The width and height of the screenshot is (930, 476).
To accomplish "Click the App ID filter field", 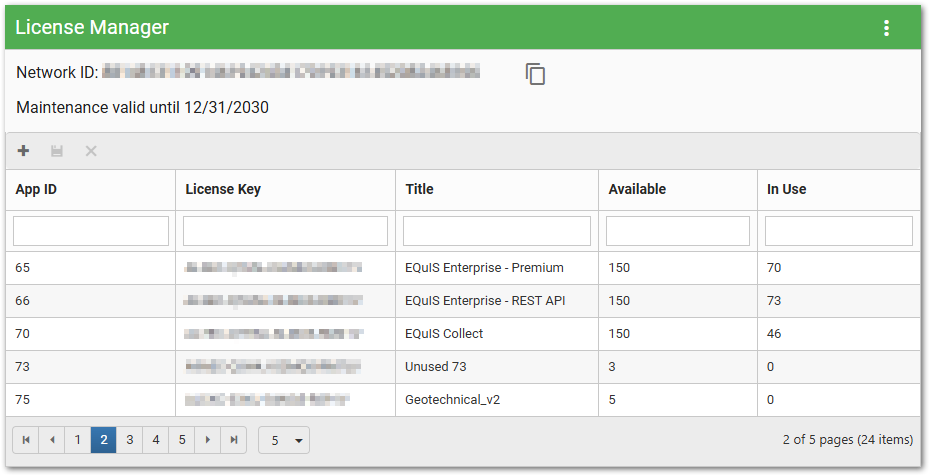I will (x=91, y=231).
